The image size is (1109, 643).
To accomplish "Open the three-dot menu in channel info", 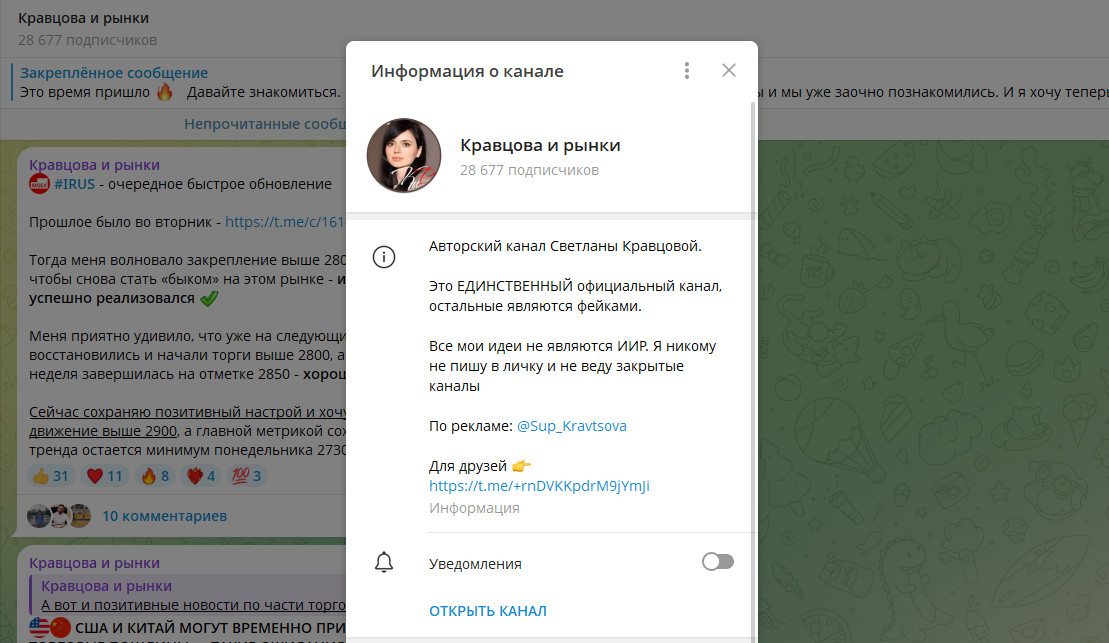I will pyautogui.click(x=687, y=70).
